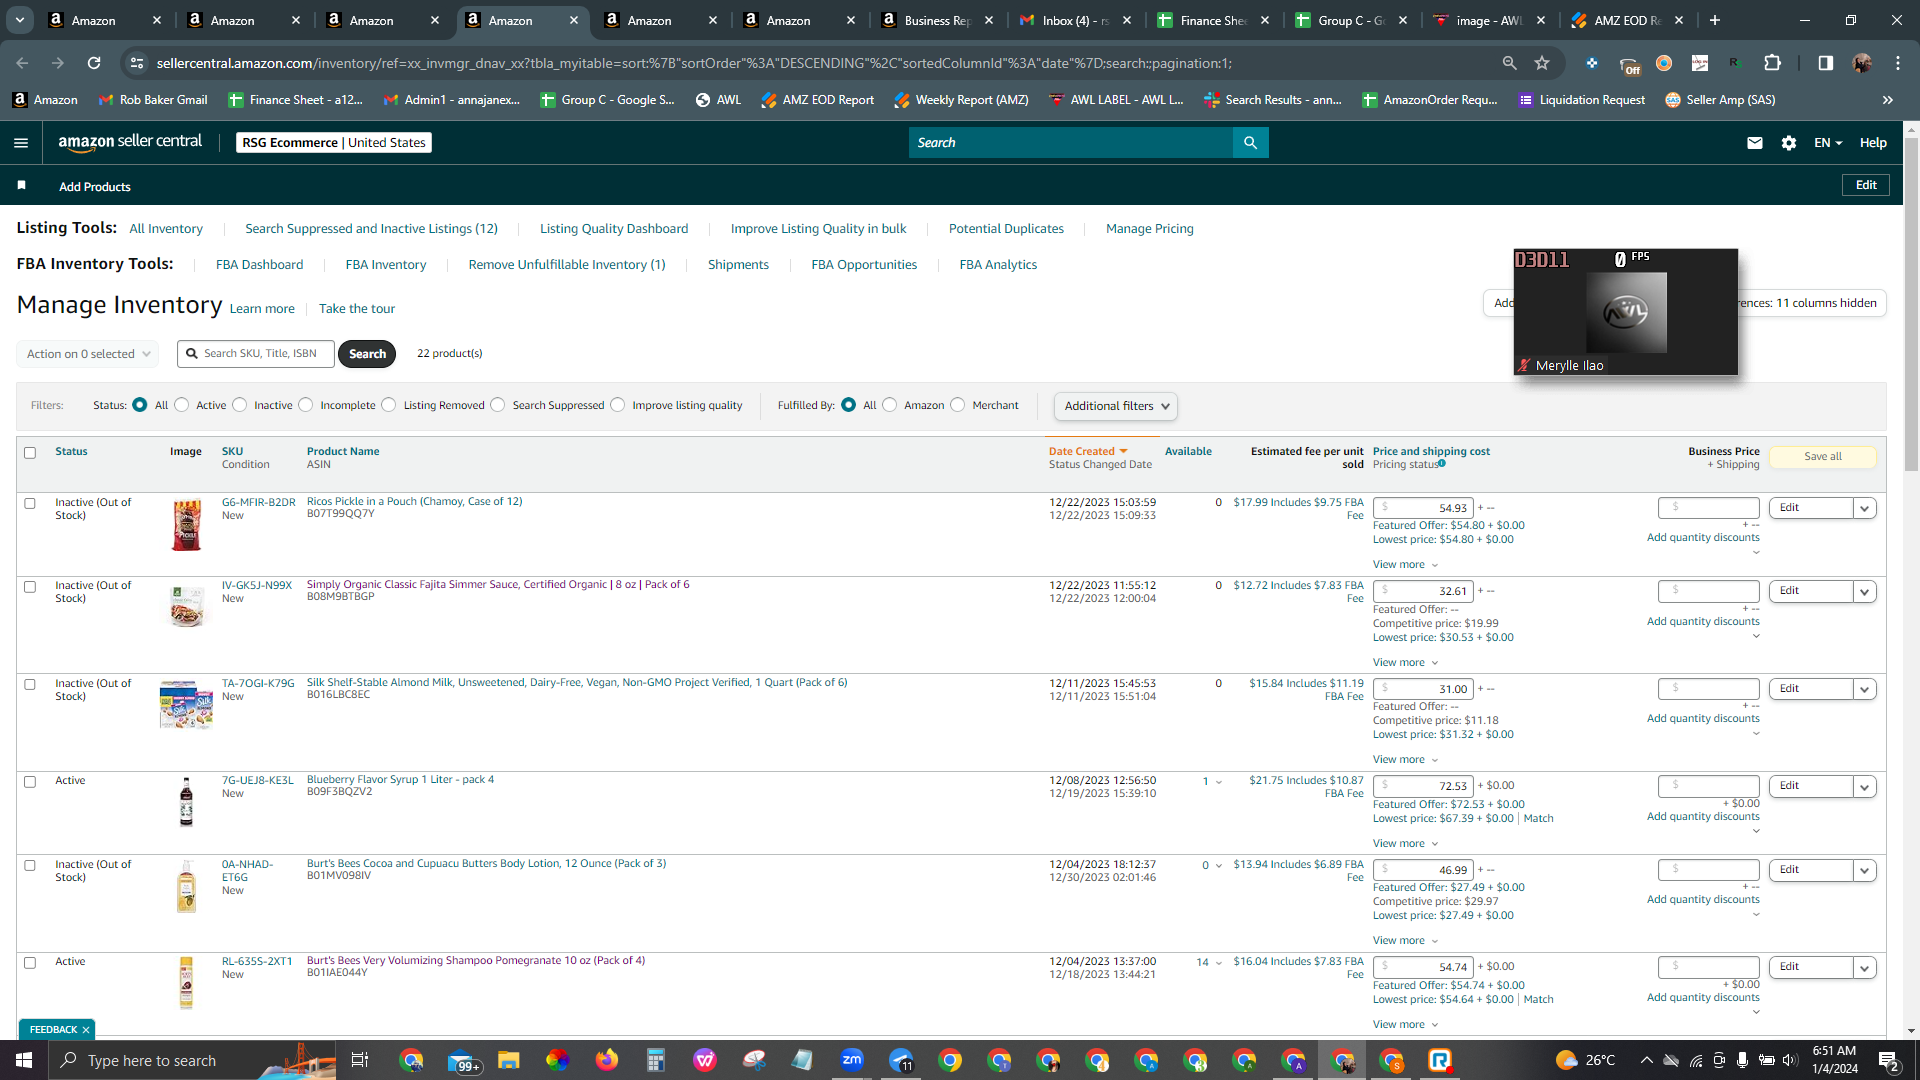Image resolution: width=1920 pixels, height=1080 pixels.
Task: Select Merchant under Fulfilled By
Action: (958, 405)
